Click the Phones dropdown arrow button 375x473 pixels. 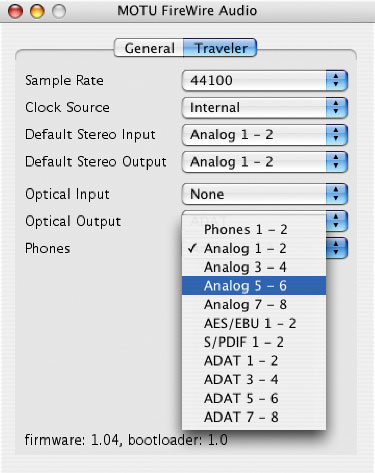[x=337, y=248]
